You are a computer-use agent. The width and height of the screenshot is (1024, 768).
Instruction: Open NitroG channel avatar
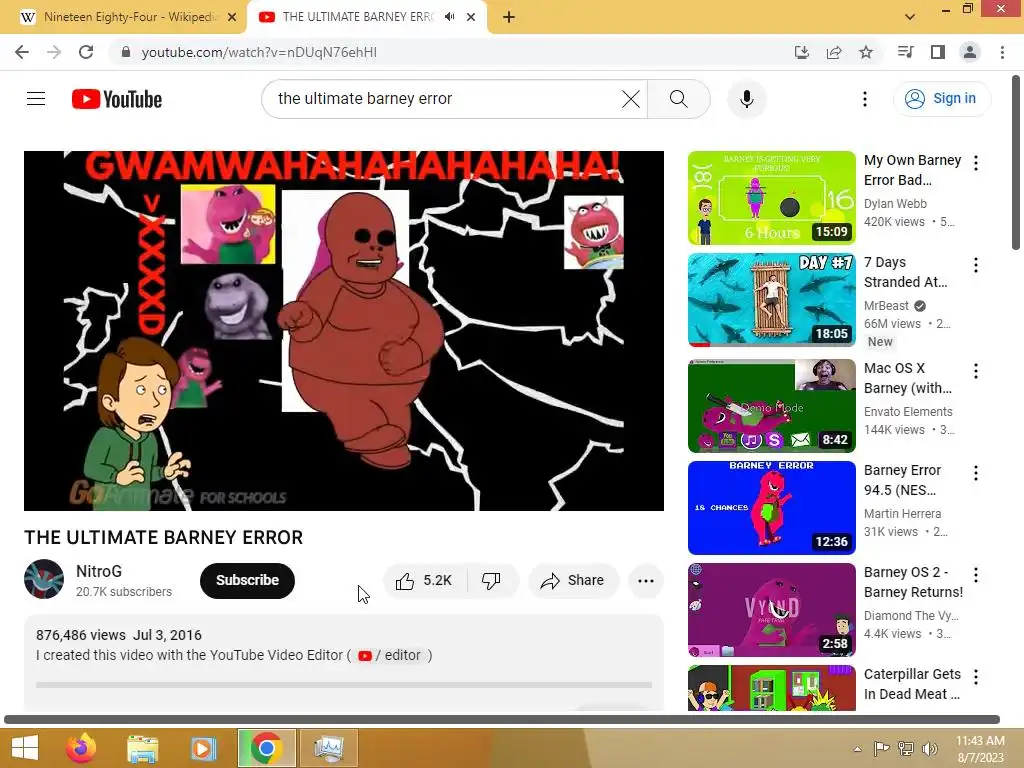click(x=44, y=579)
